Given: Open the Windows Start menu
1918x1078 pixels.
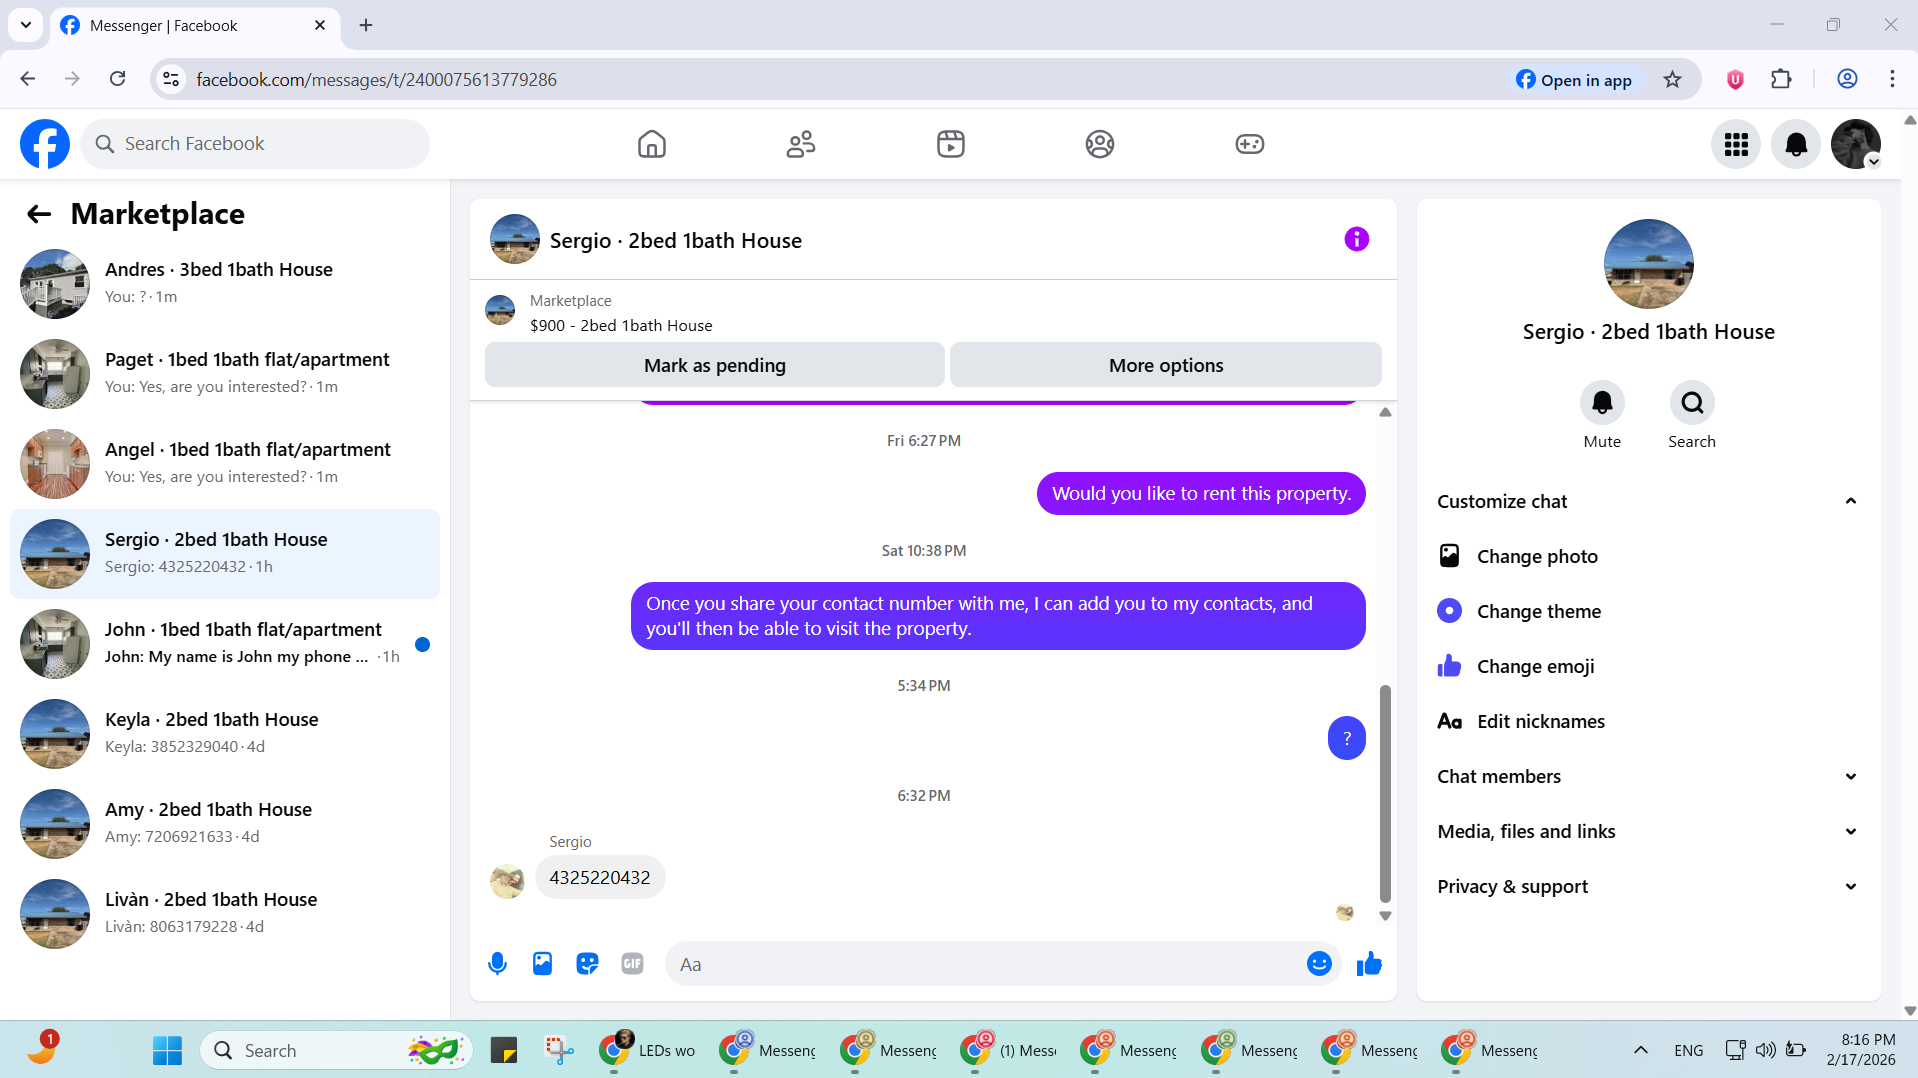Looking at the screenshot, I should [167, 1050].
